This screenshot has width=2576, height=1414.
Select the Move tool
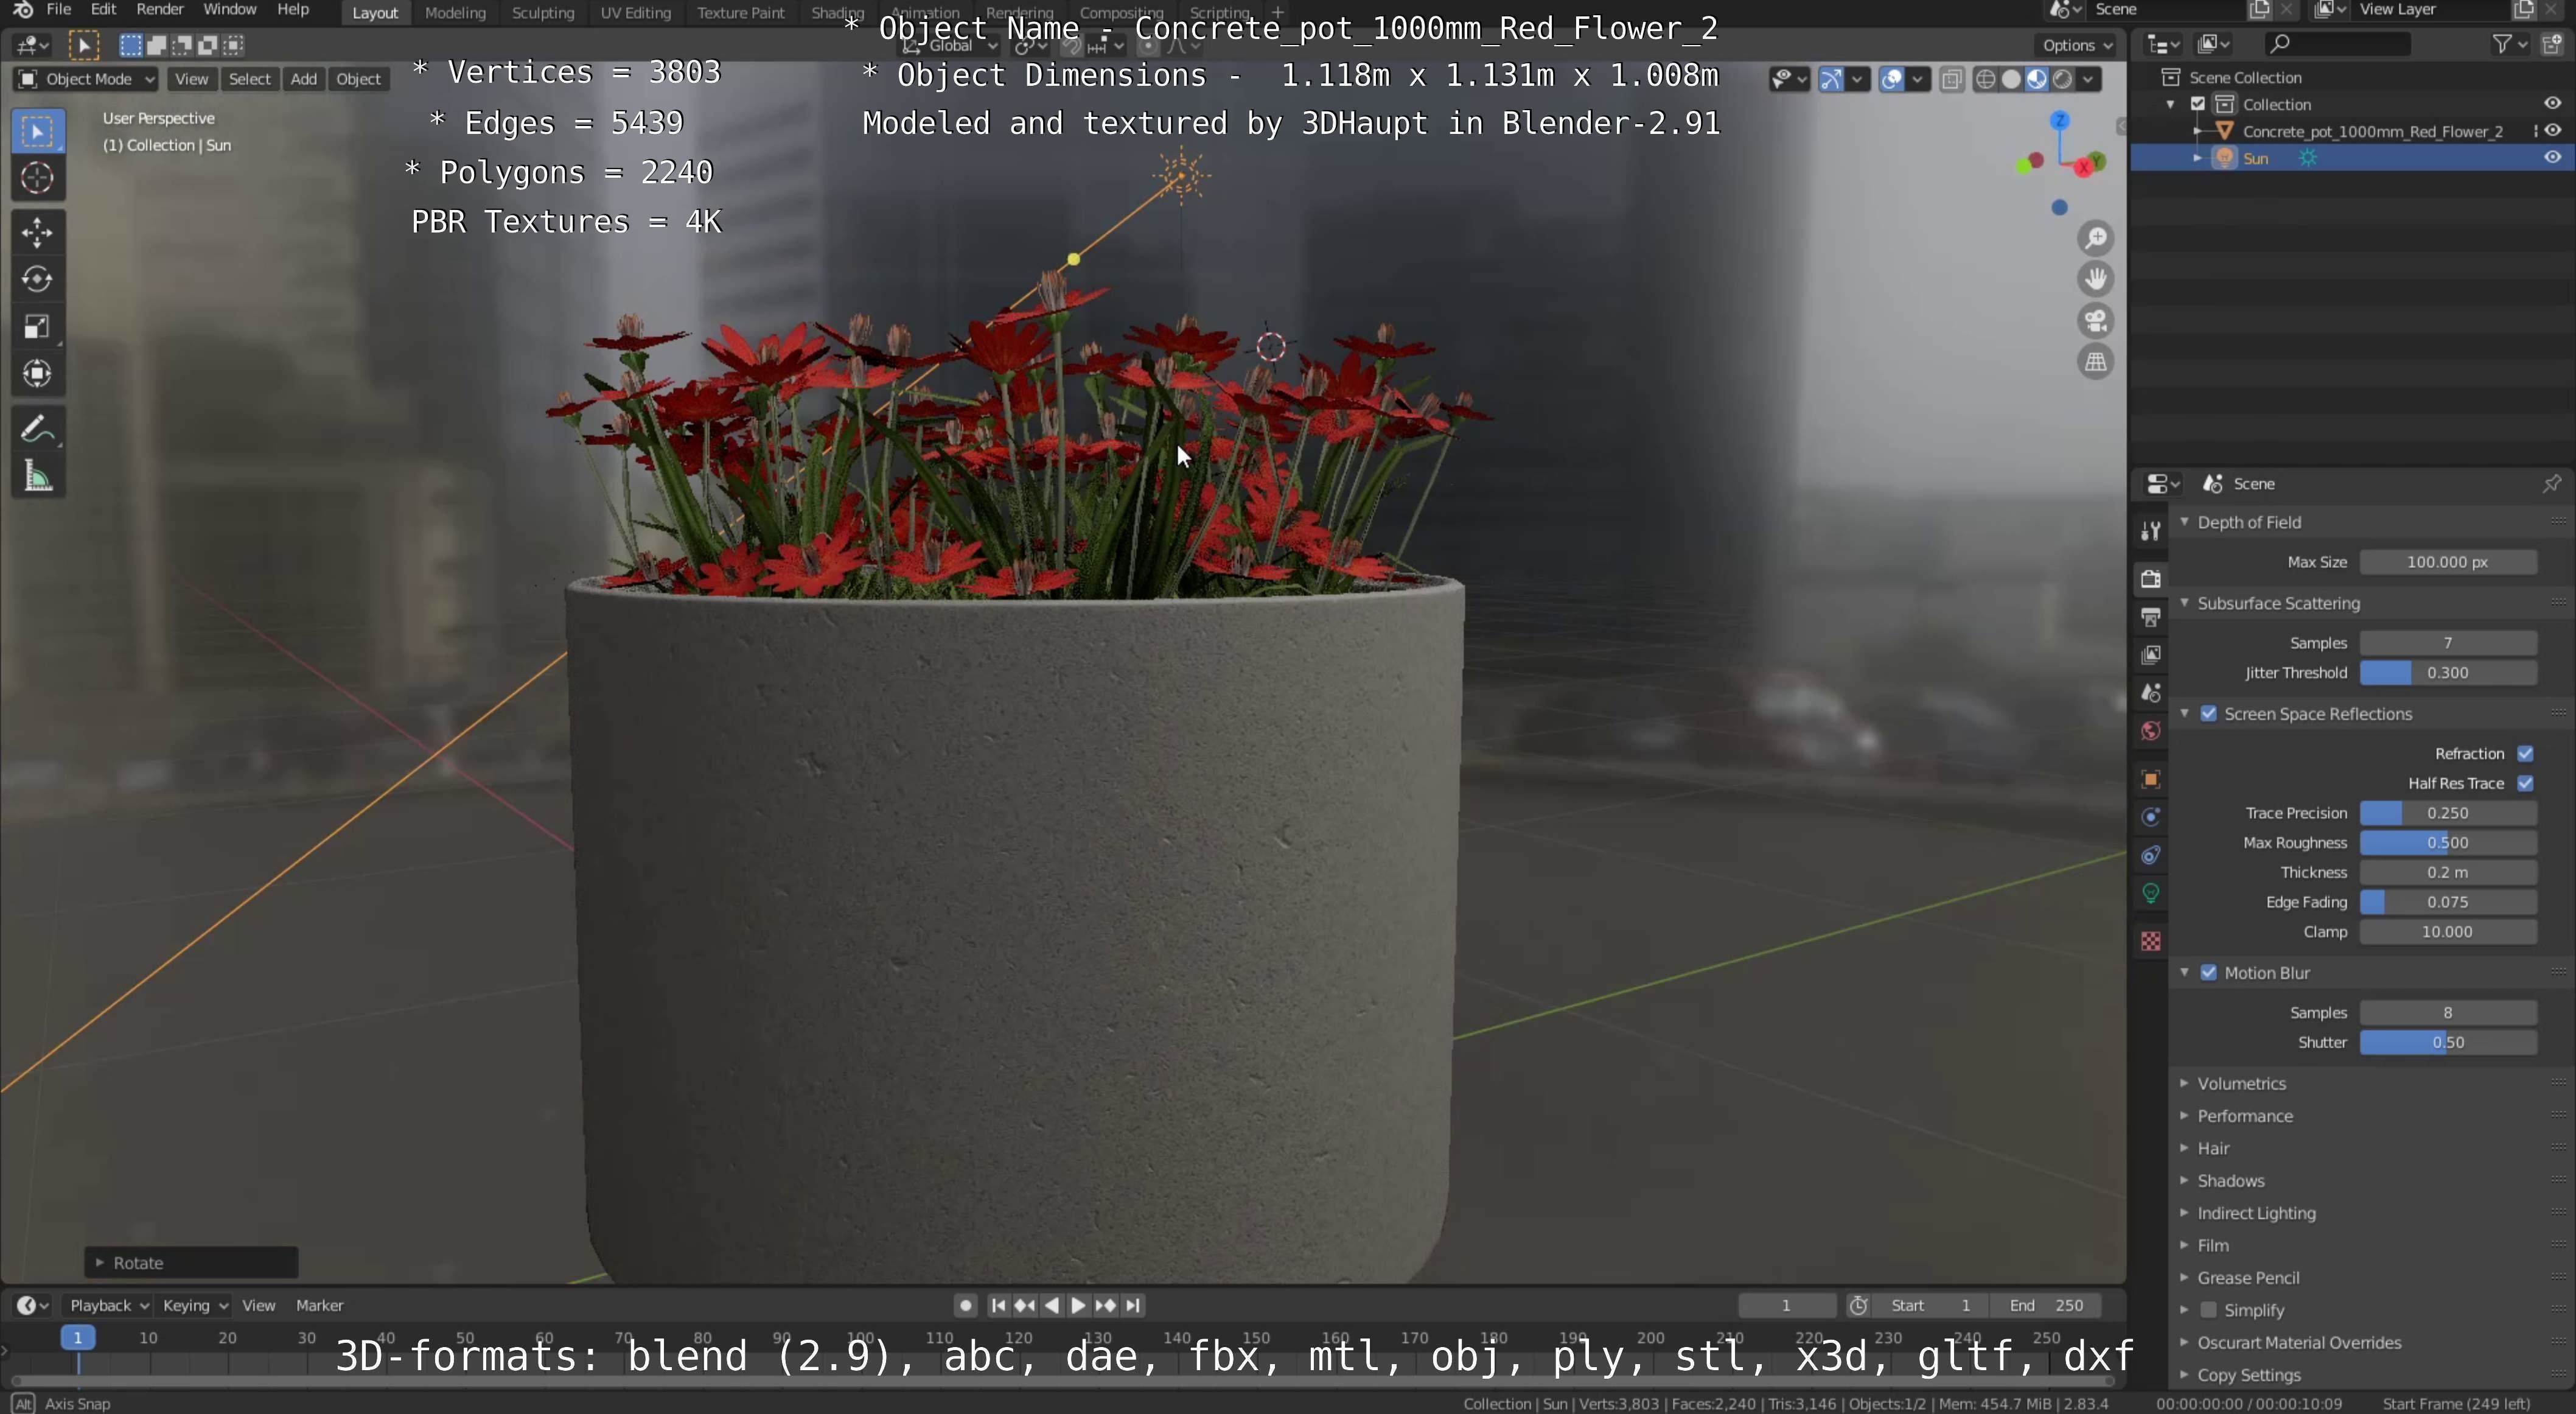pyautogui.click(x=38, y=232)
